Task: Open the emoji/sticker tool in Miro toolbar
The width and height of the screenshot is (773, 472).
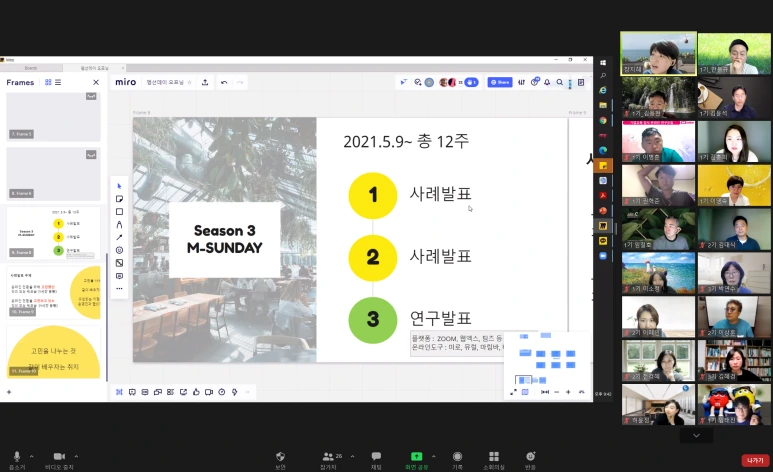Action: [119, 250]
